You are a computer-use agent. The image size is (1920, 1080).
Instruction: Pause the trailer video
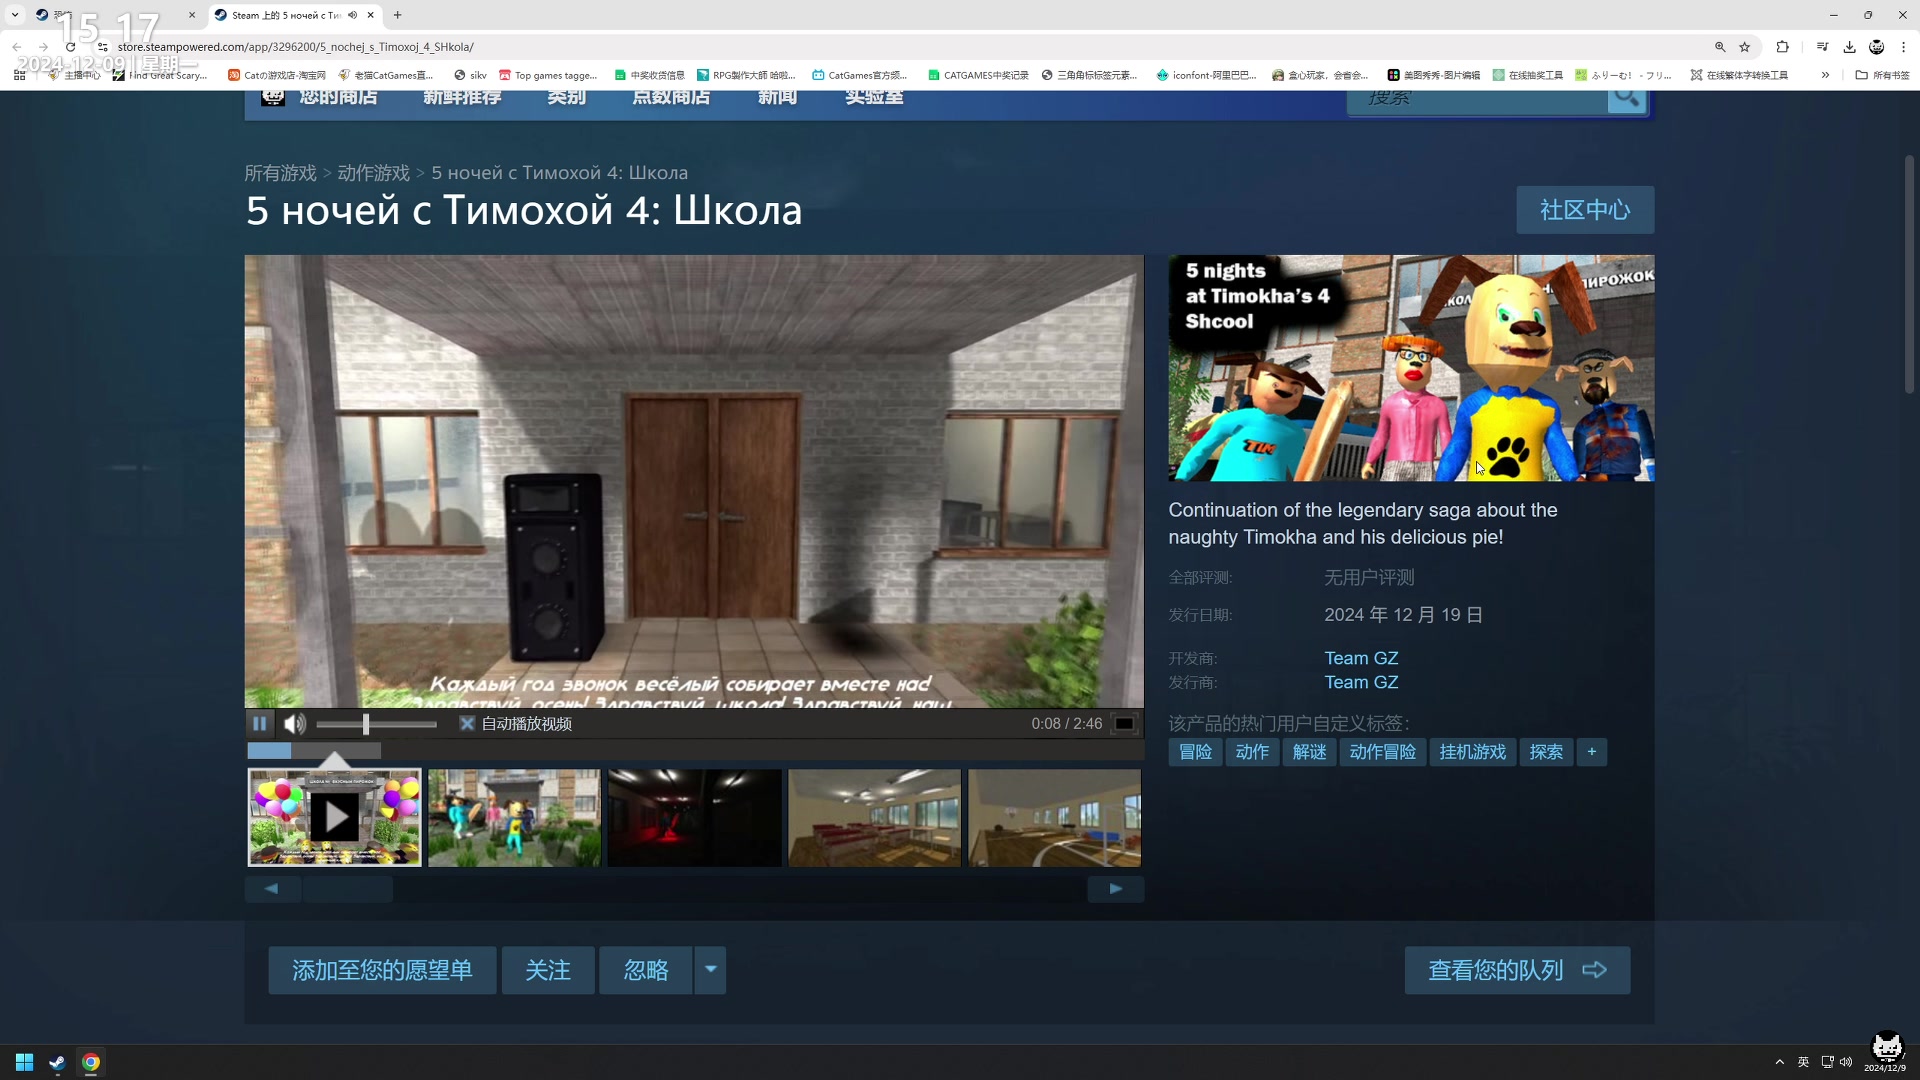[x=260, y=723]
